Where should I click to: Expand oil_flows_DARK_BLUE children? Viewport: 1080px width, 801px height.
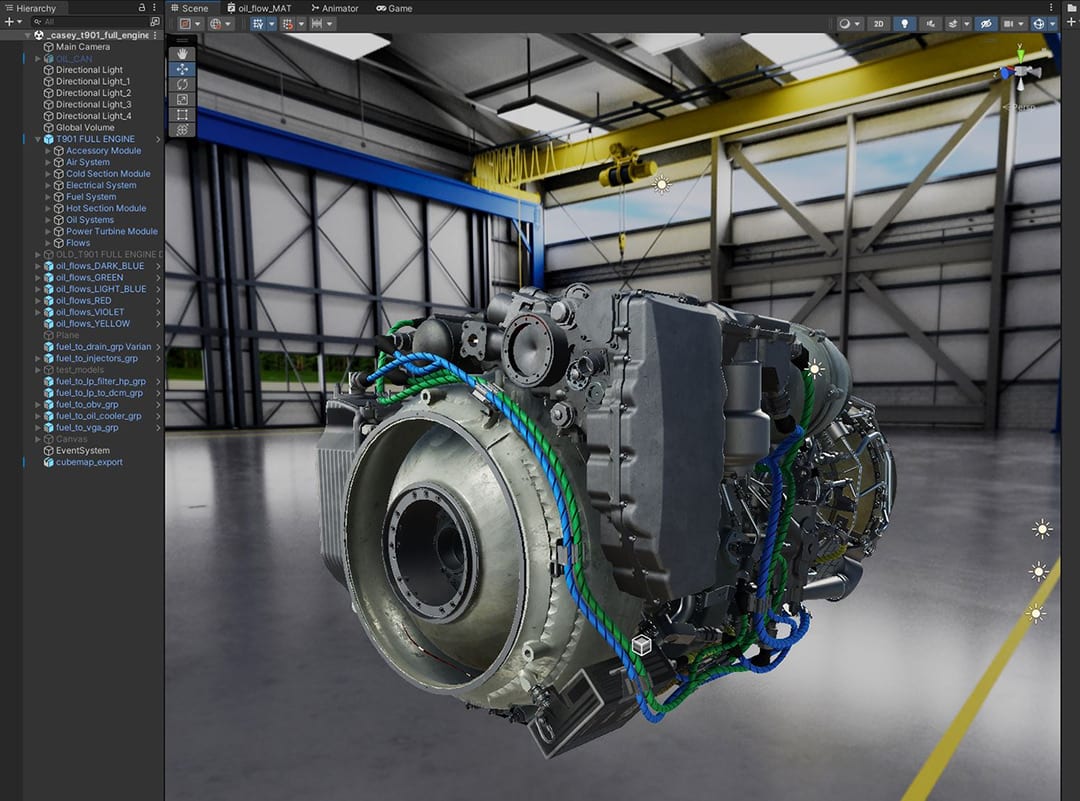(x=39, y=266)
